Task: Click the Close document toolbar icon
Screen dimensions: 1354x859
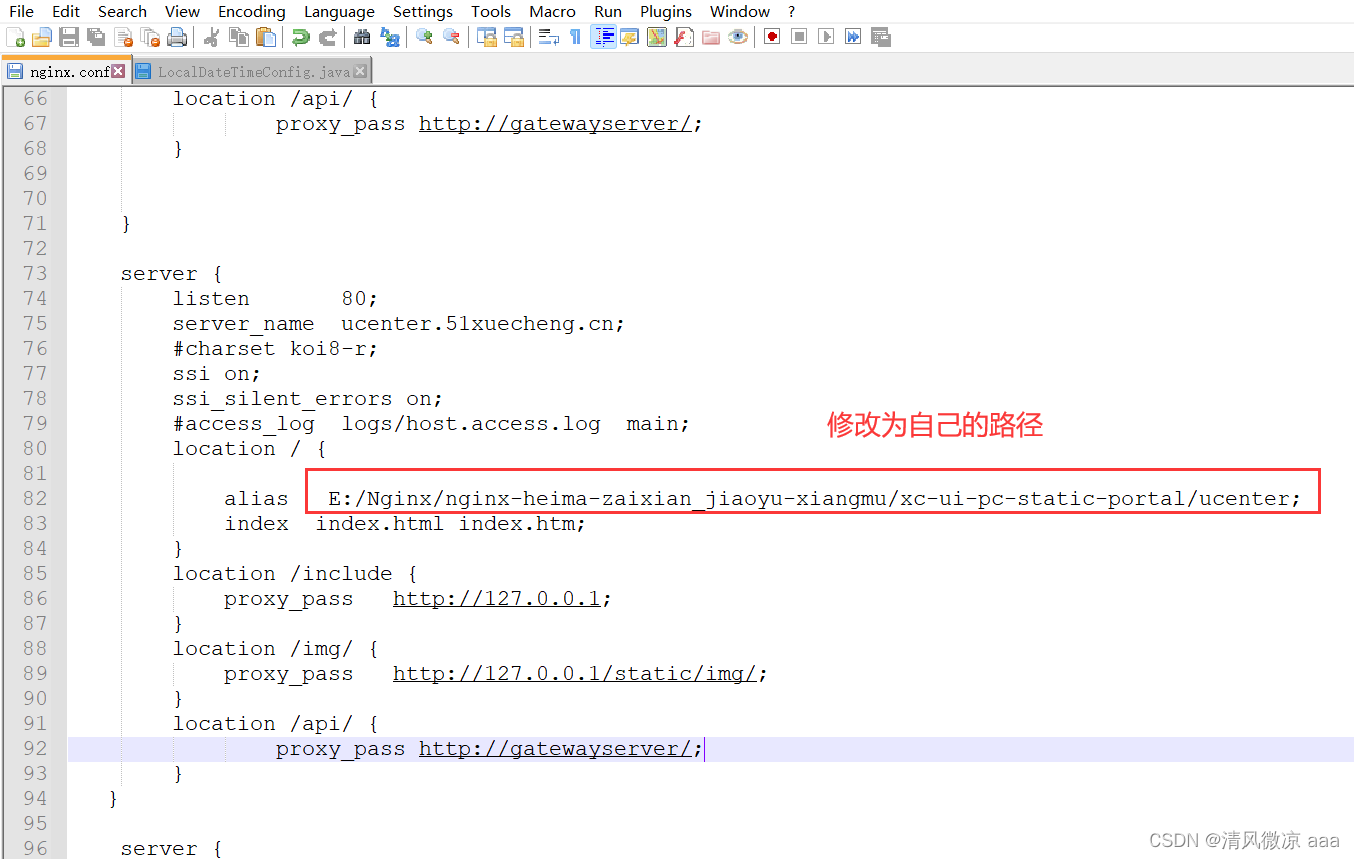Action: (x=124, y=38)
